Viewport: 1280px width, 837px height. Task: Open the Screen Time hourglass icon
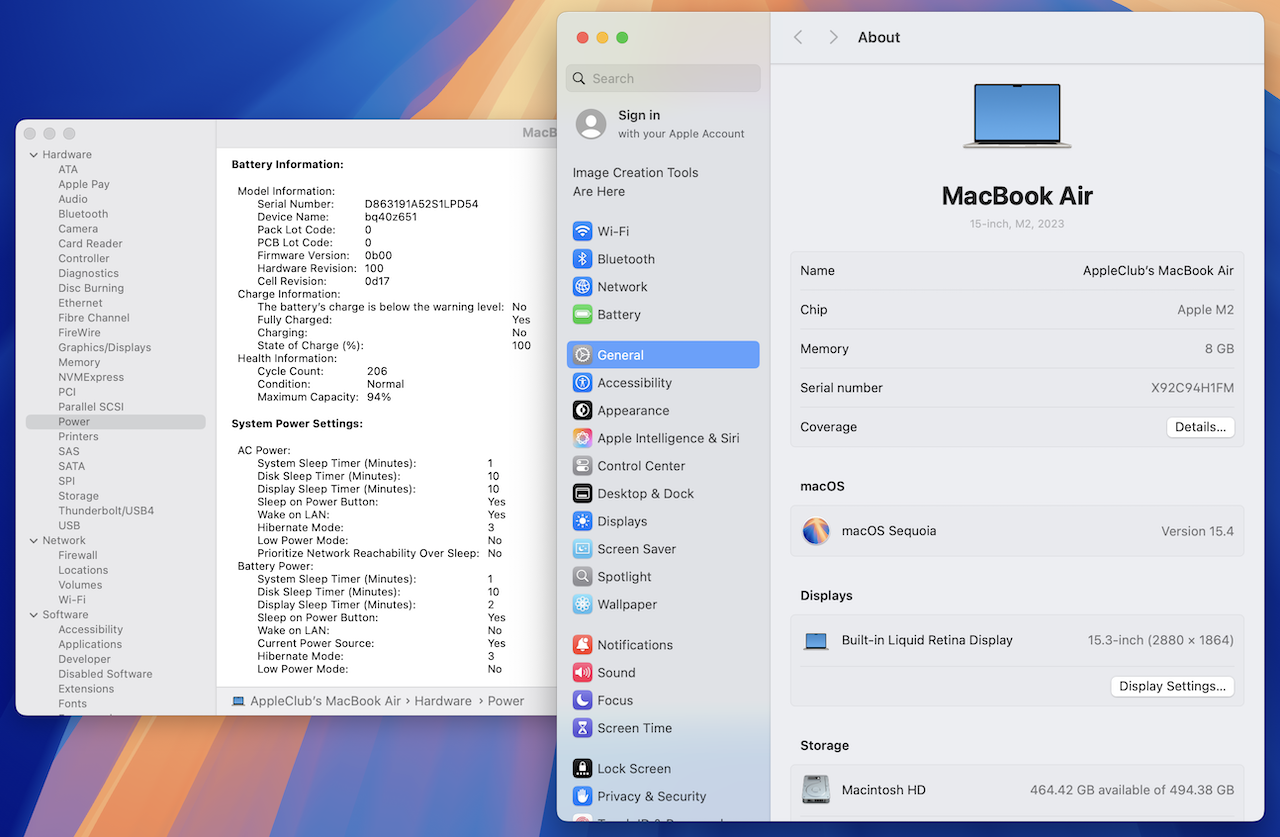pos(582,728)
